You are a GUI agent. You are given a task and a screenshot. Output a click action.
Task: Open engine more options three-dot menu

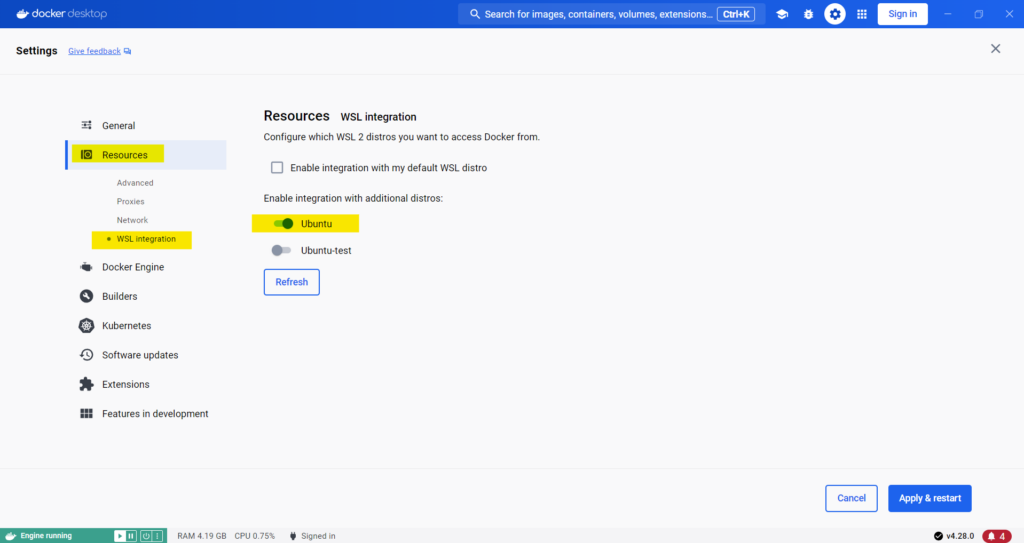pos(159,536)
